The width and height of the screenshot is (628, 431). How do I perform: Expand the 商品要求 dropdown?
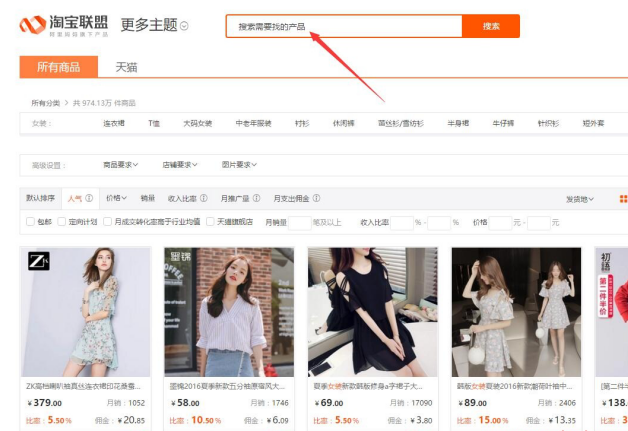click(x=121, y=165)
